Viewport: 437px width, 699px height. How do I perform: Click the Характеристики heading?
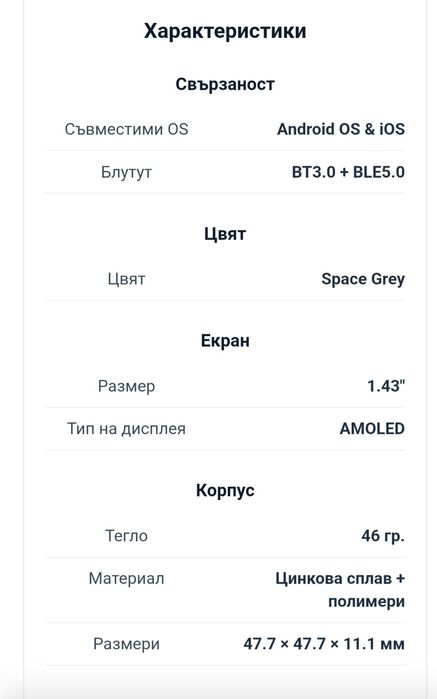[x=225, y=31]
